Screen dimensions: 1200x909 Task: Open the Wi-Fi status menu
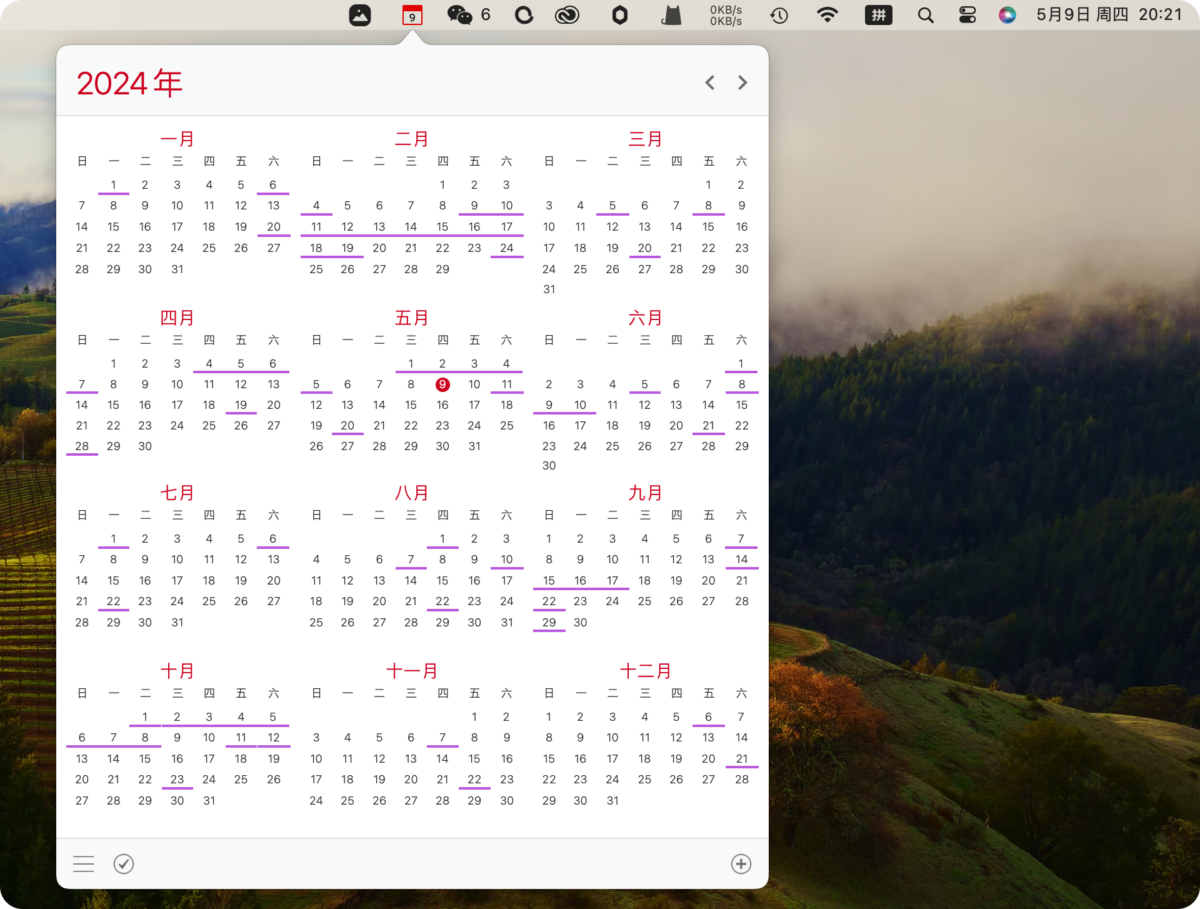827,15
